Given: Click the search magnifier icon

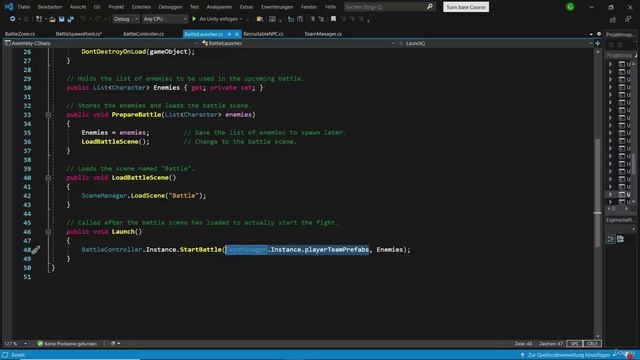Looking at the screenshot, I should pyautogui.click(x=430, y=7).
